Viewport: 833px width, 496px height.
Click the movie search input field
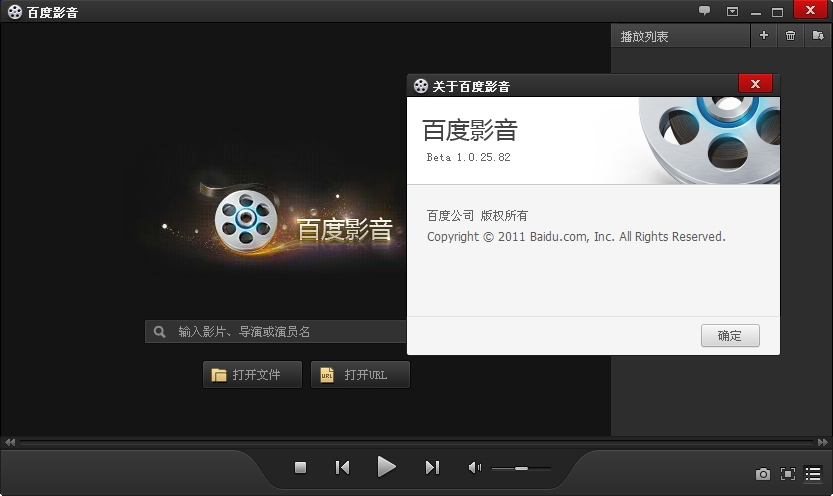(276, 331)
